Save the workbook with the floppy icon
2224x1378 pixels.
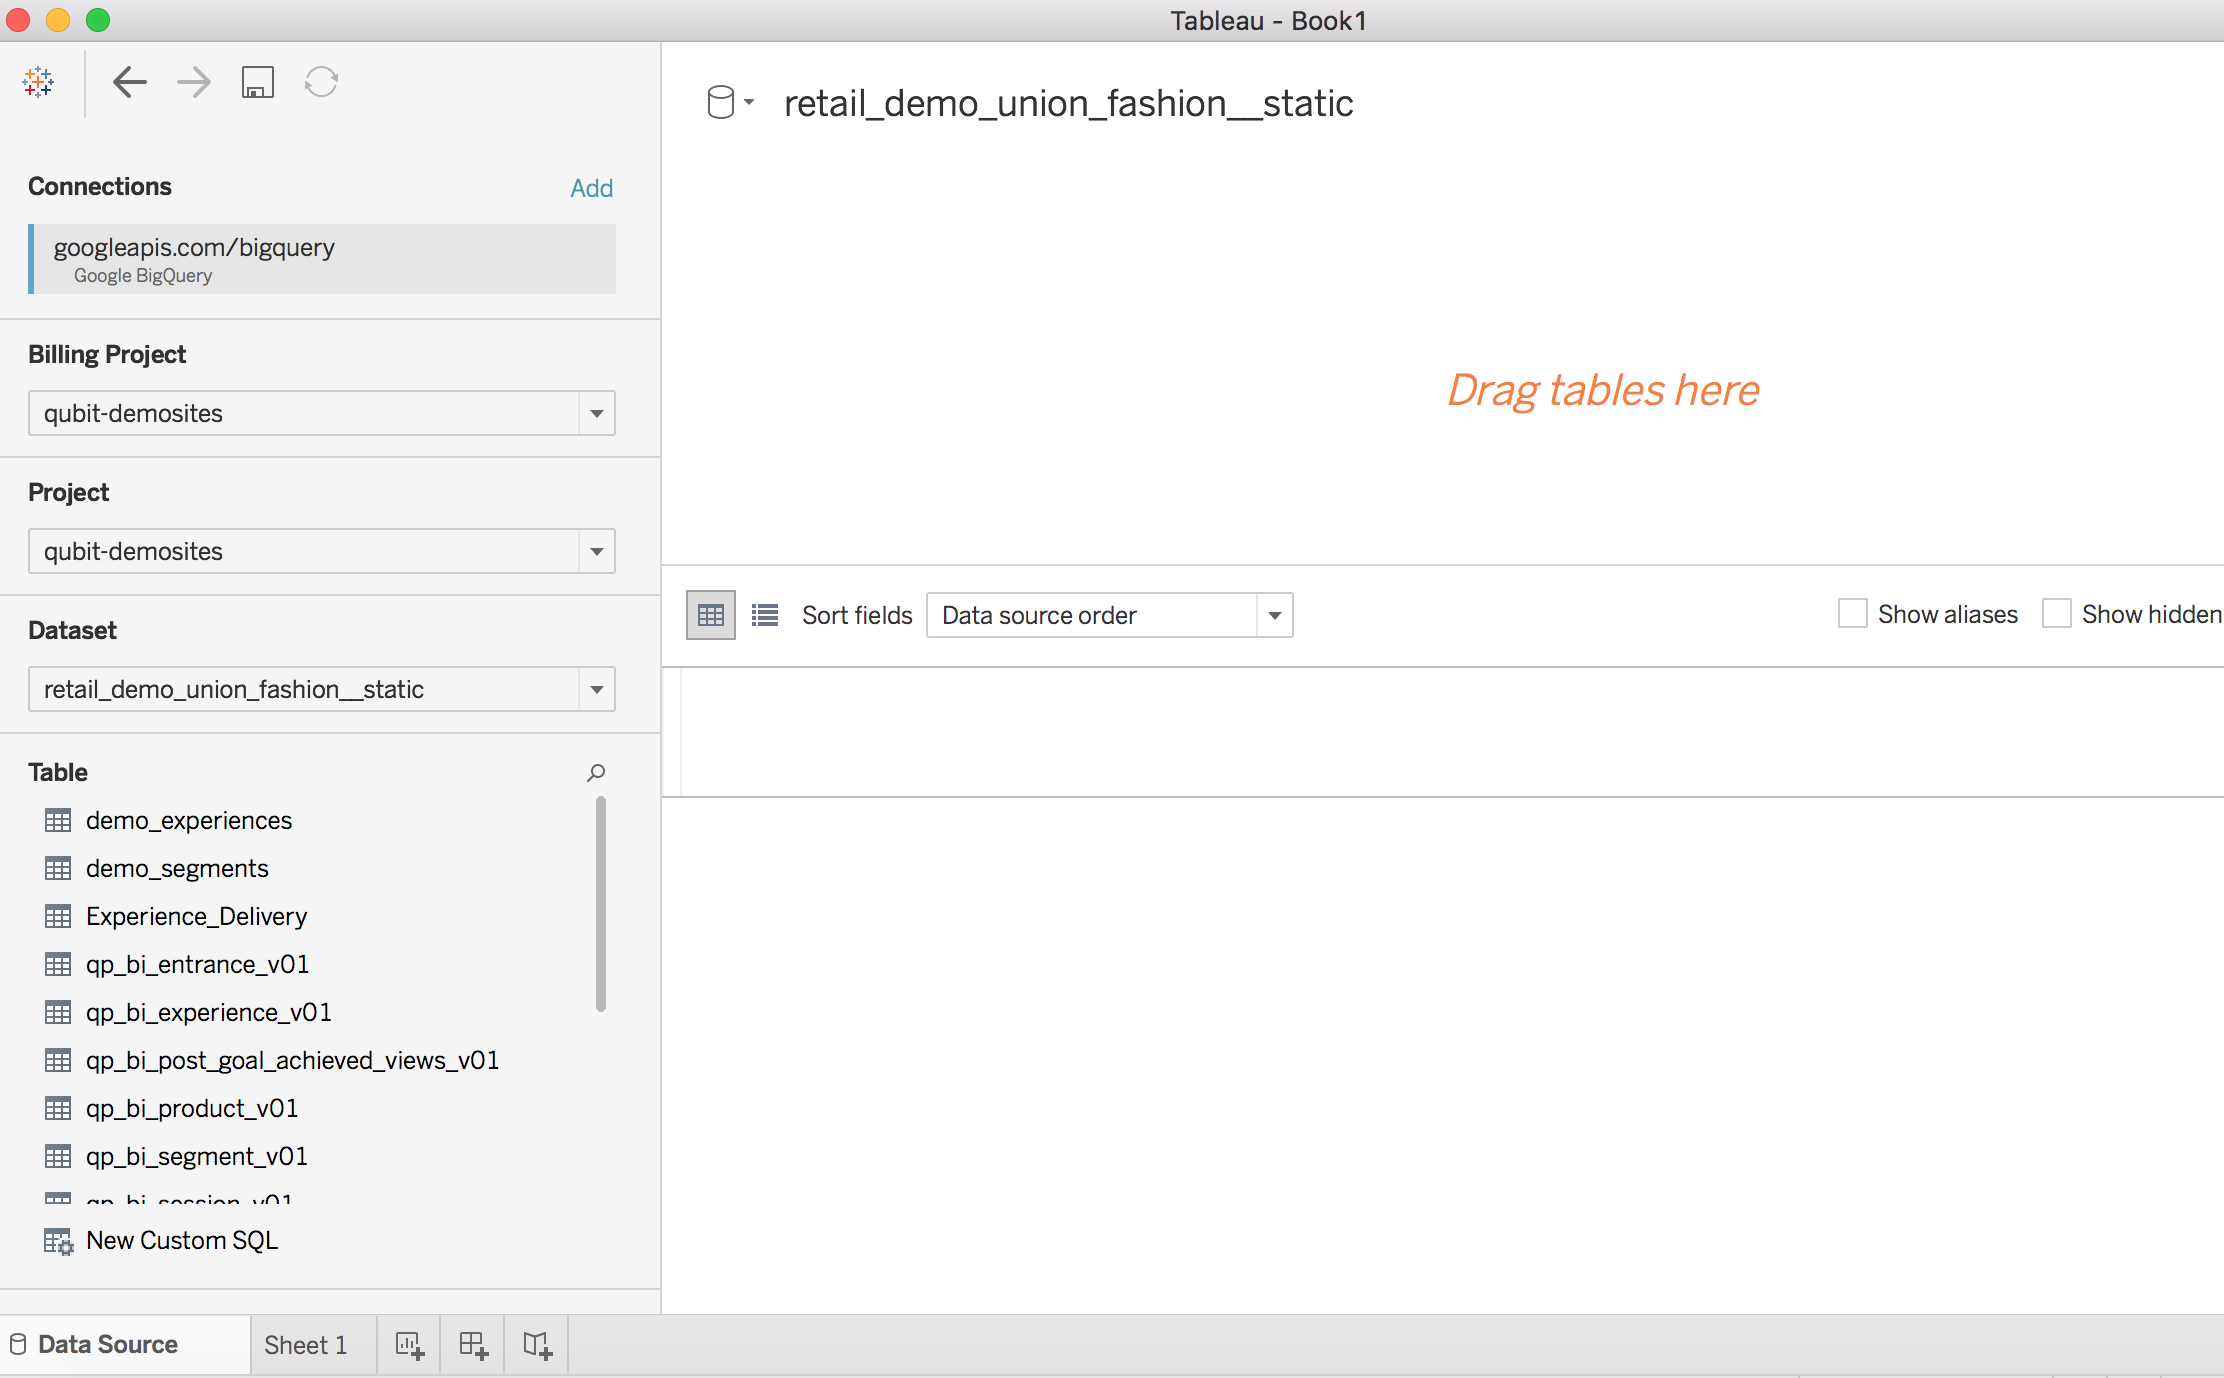pyautogui.click(x=258, y=82)
